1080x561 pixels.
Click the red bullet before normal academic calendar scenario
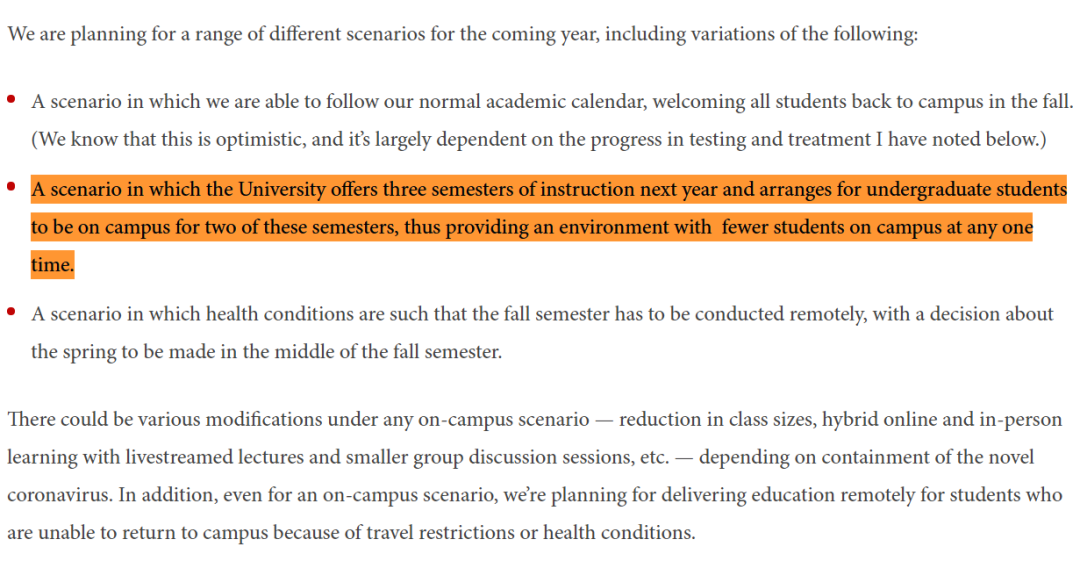[11, 99]
